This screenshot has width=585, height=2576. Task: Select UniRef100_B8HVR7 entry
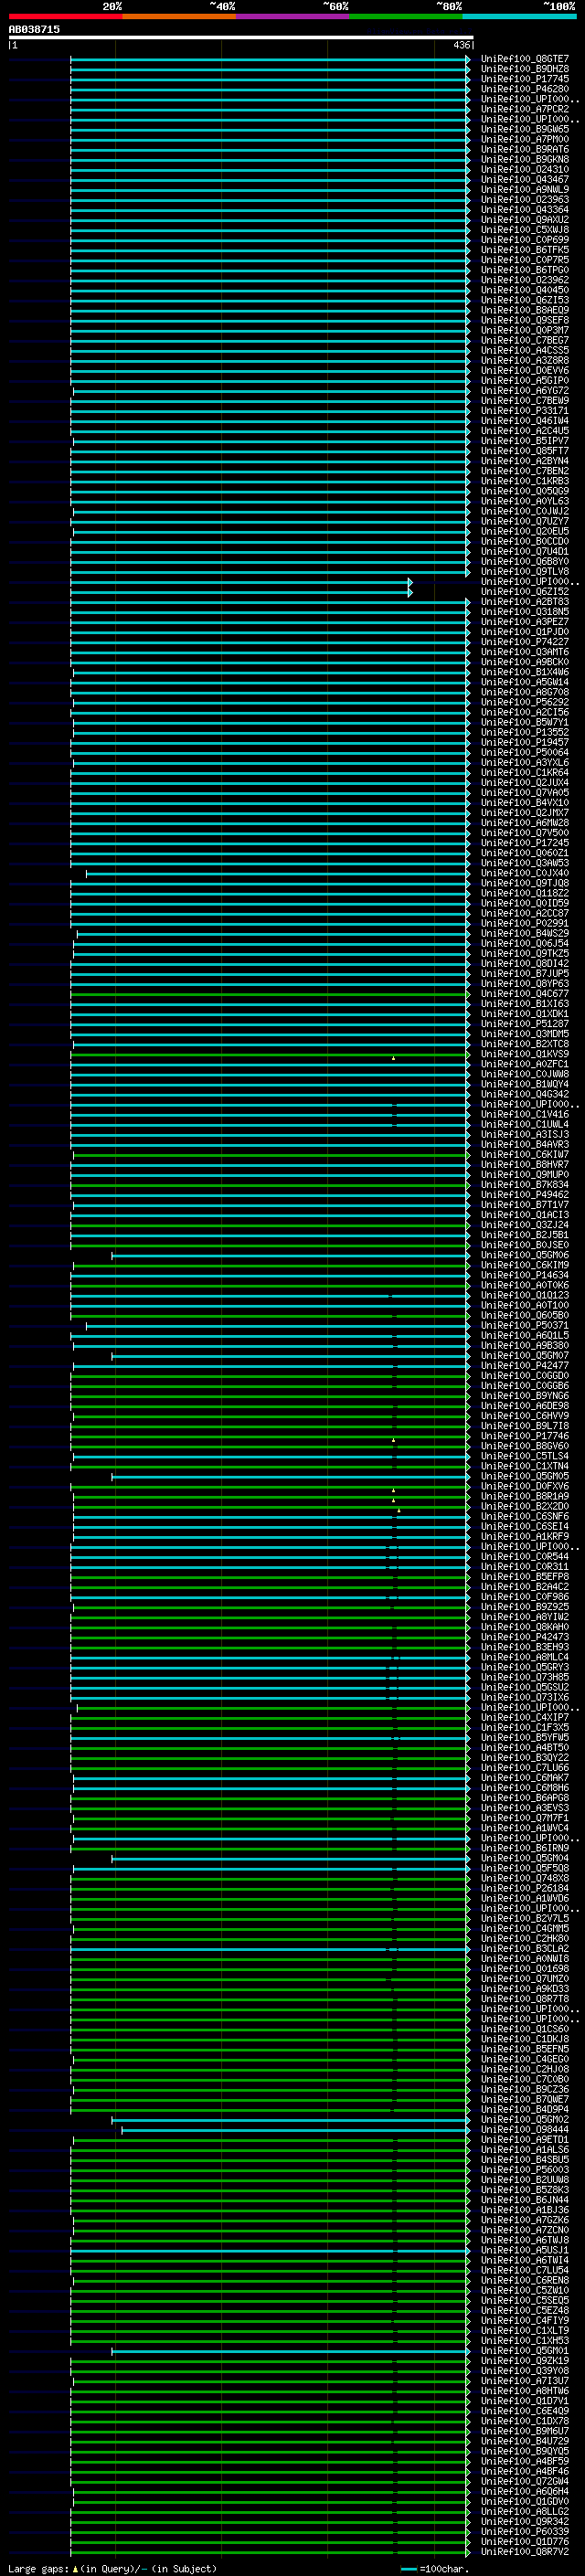click(524, 1165)
